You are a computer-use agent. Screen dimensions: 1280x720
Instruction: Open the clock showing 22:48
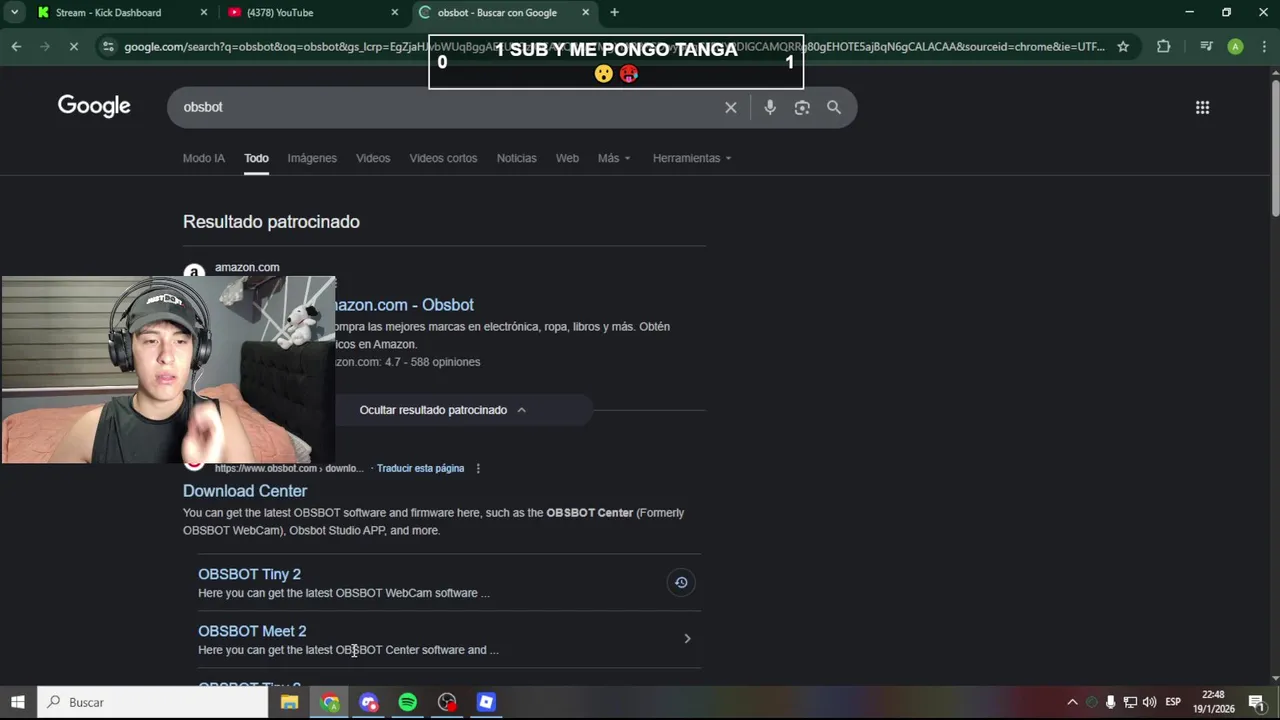coord(1214,702)
